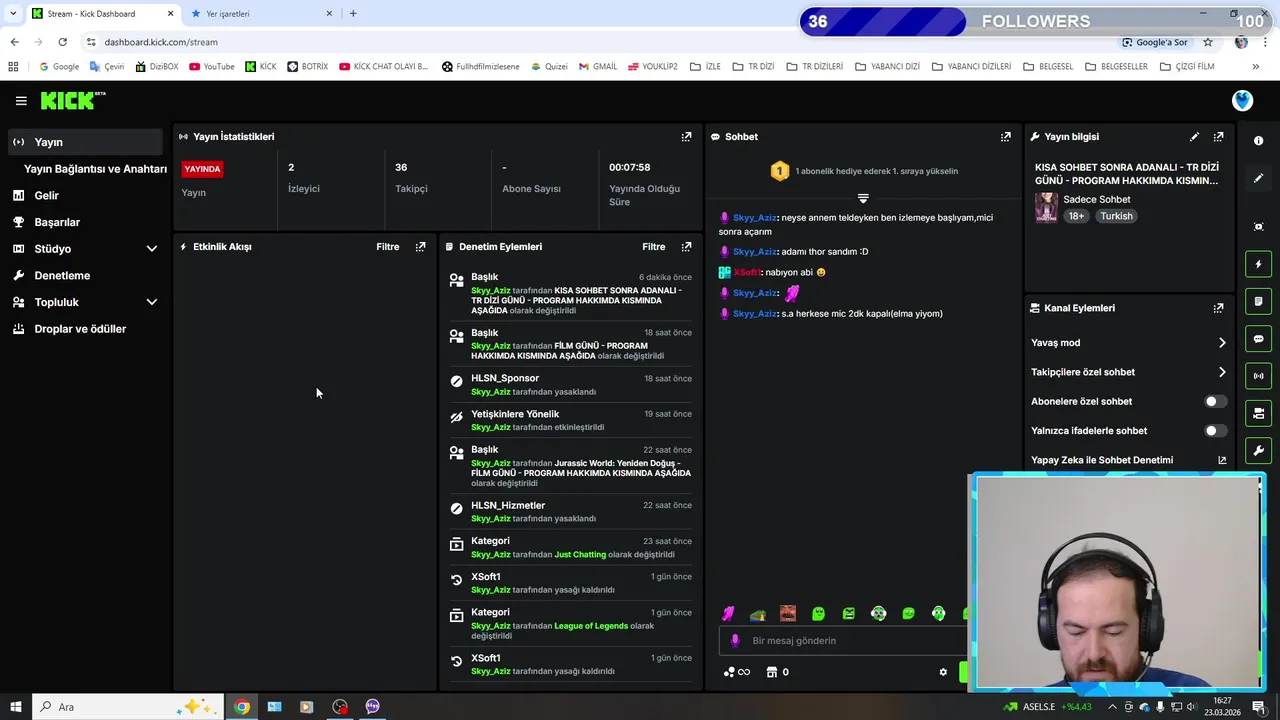Click the chat collapse arrow under gift banner
This screenshot has height=720, width=1280.
coord(863,198)
